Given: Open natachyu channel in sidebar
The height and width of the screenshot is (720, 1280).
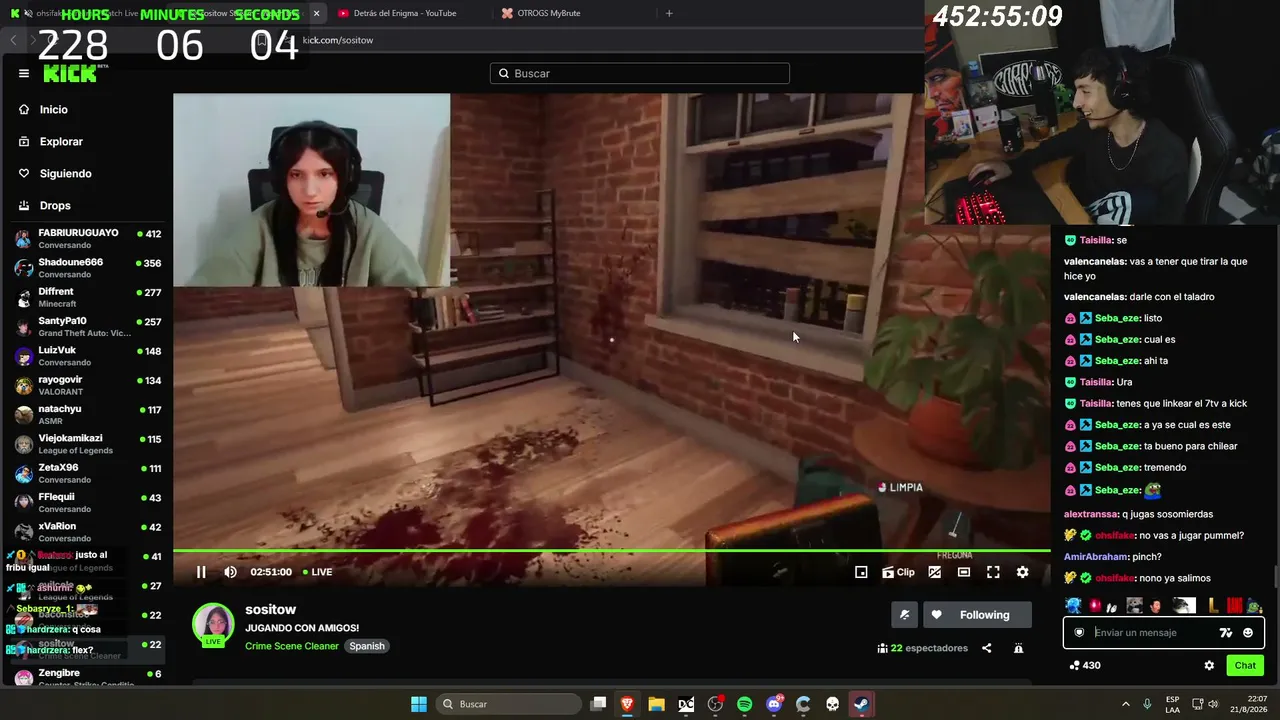Looking at the screenshot, I should (87, 415).
